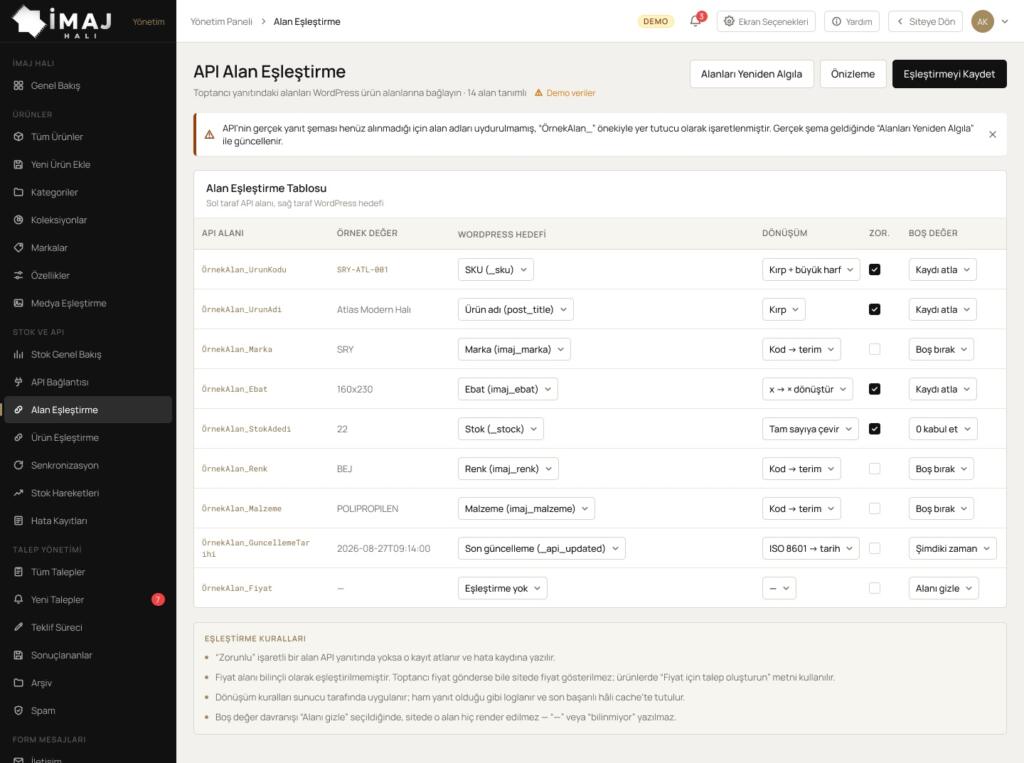Open ISO 8601 → tarih dropdown
The height and width of the screenshot is (763, 1024).
(x=810, y=549)
